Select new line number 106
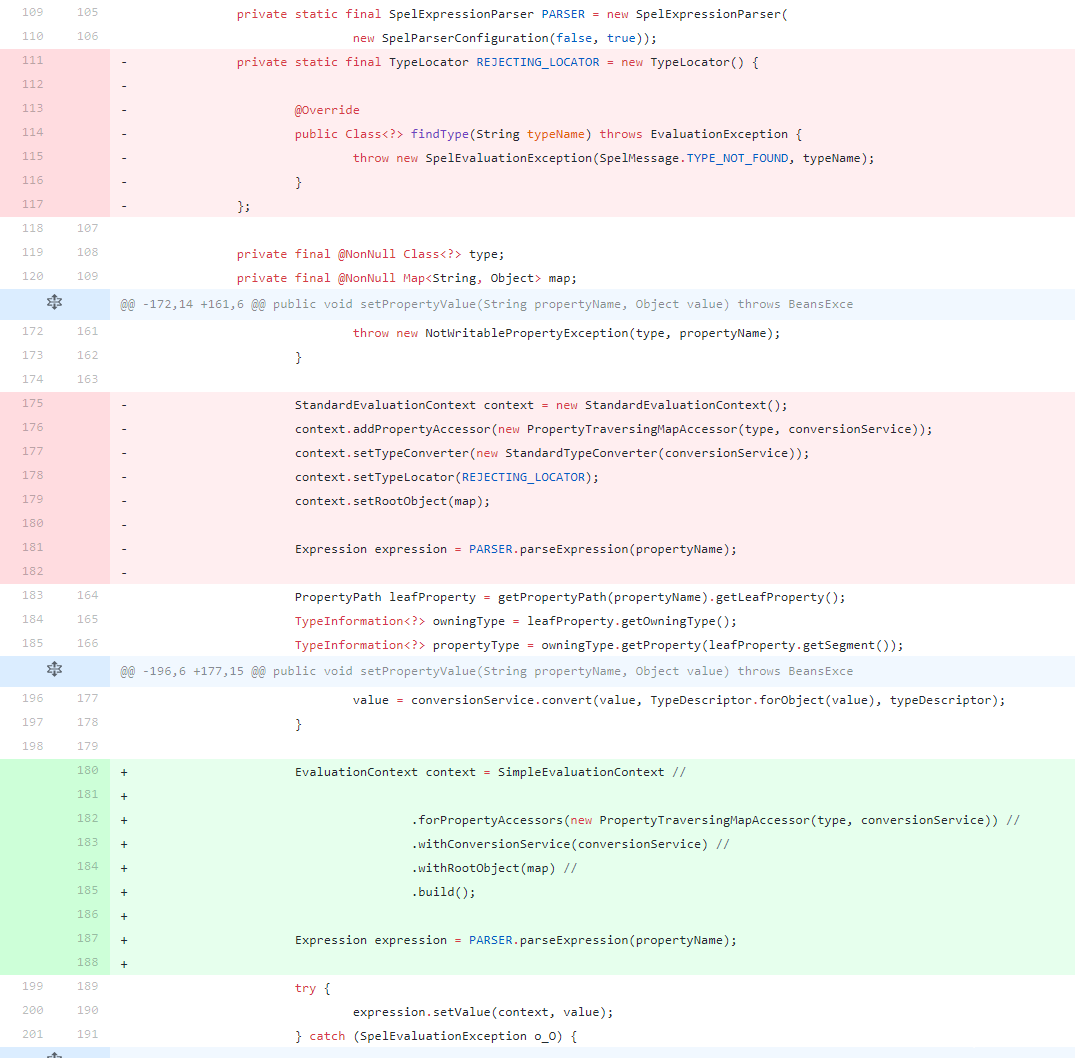 pos(87,36)
